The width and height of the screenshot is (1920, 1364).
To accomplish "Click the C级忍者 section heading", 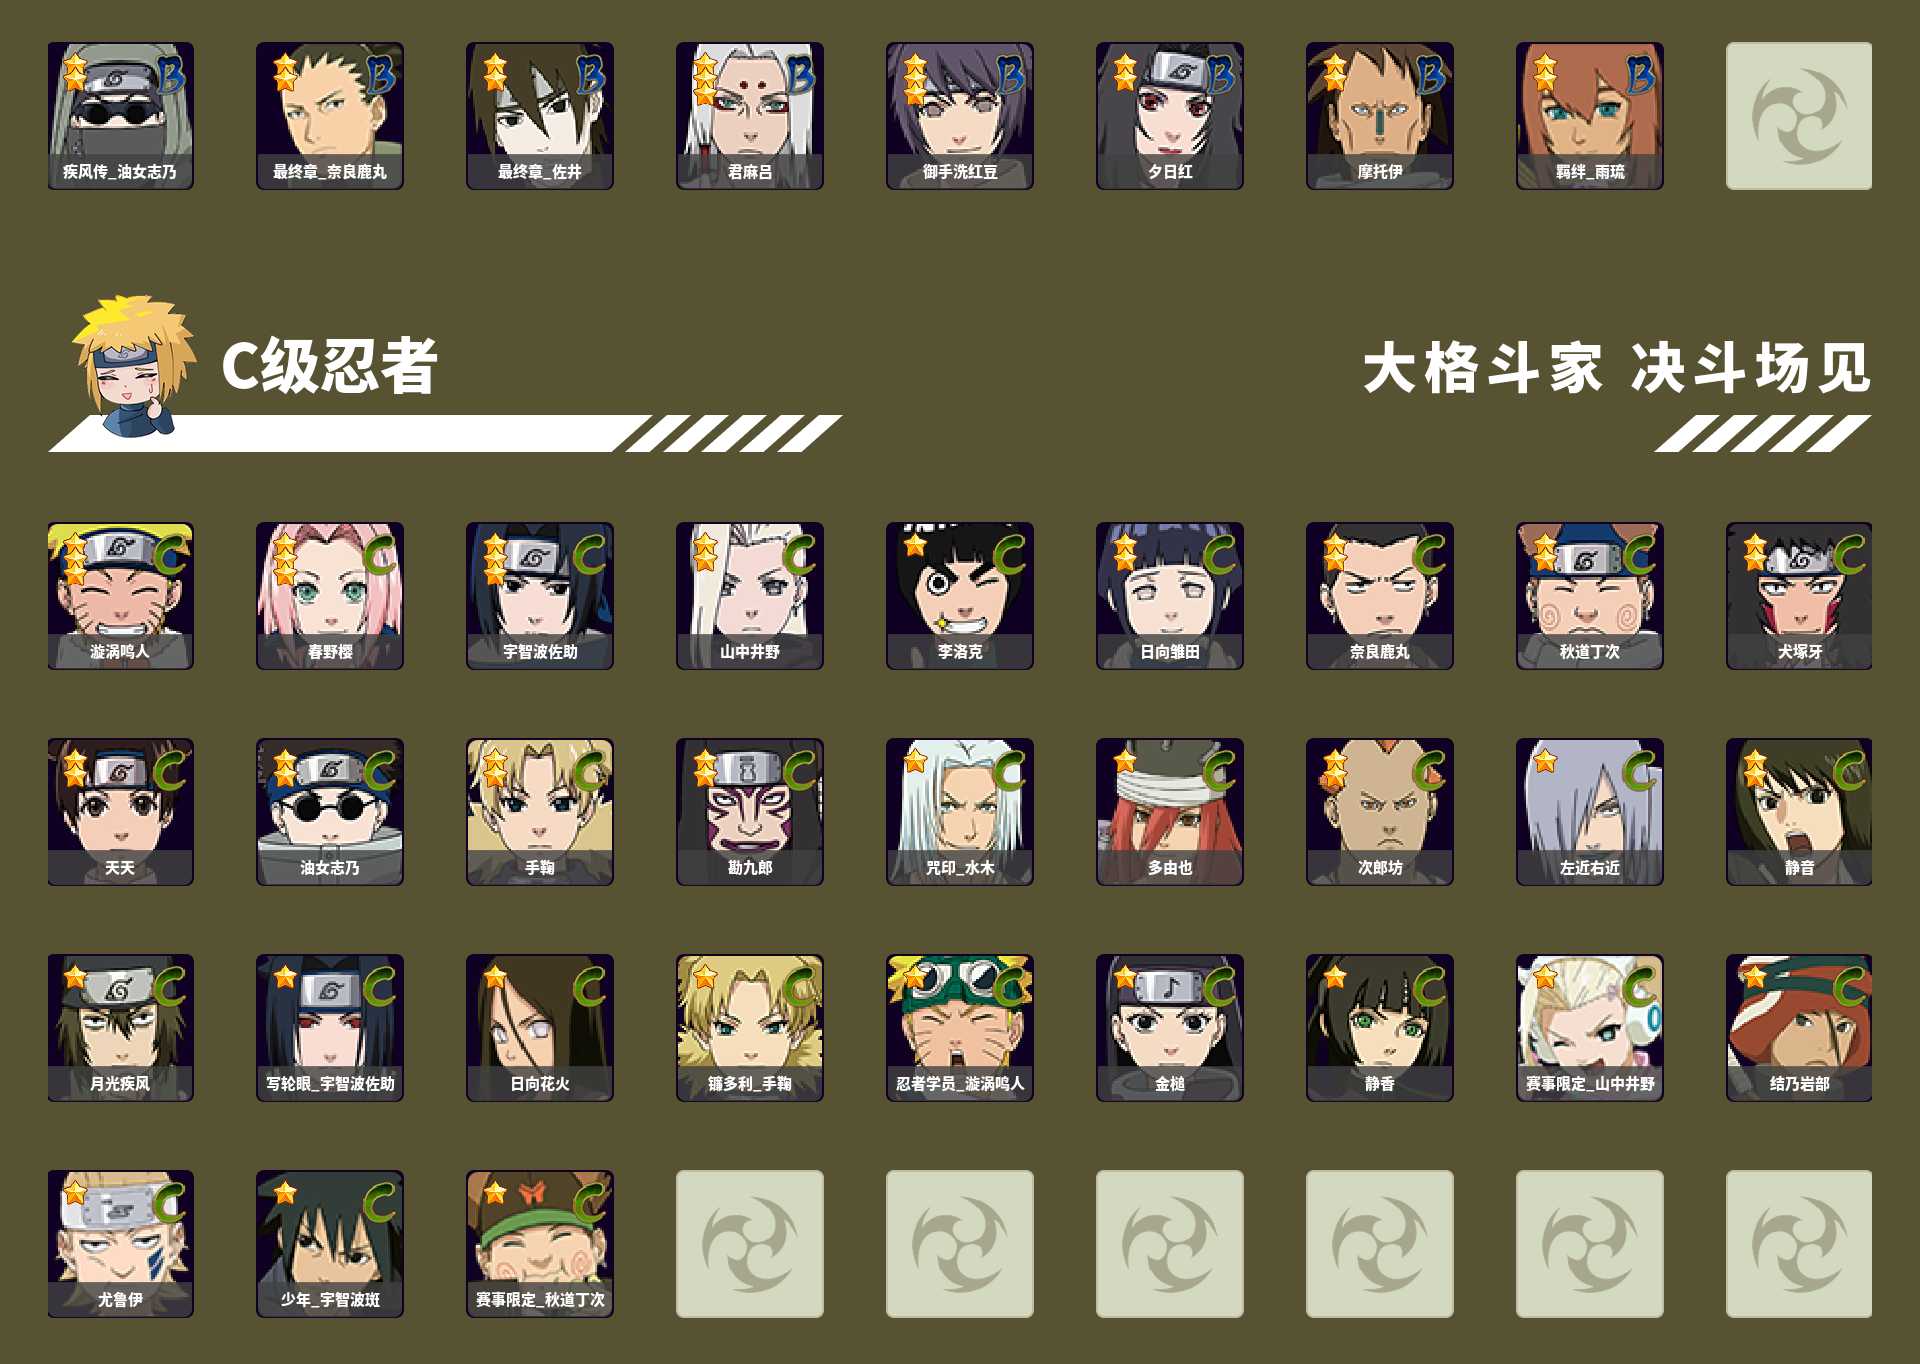I will coord(330,366).
